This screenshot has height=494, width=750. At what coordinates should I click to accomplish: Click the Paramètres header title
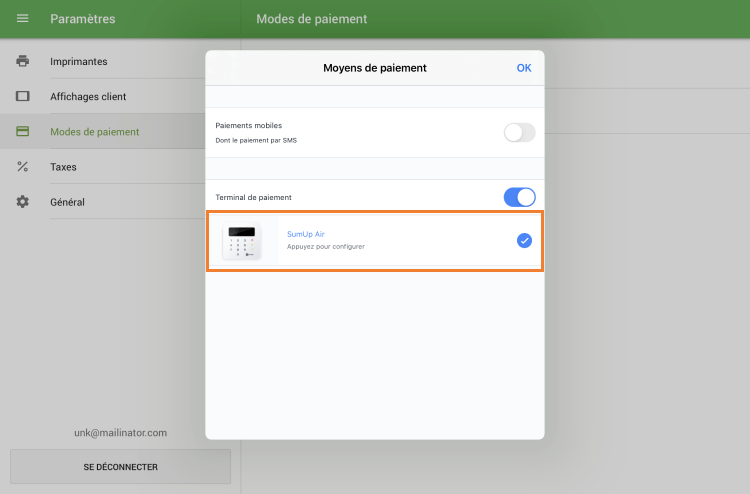coord(83,19)
